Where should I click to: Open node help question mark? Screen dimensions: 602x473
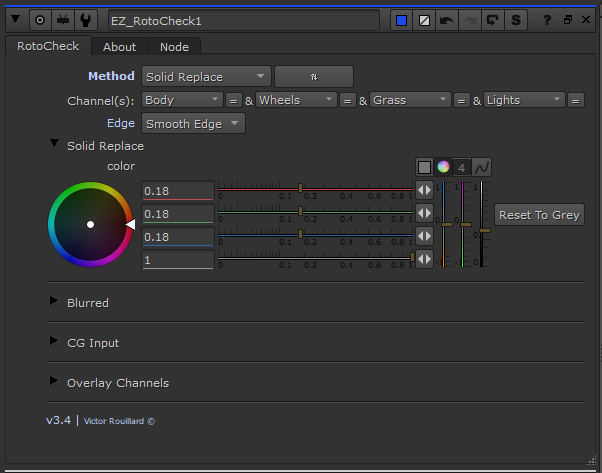coord(546,20)
